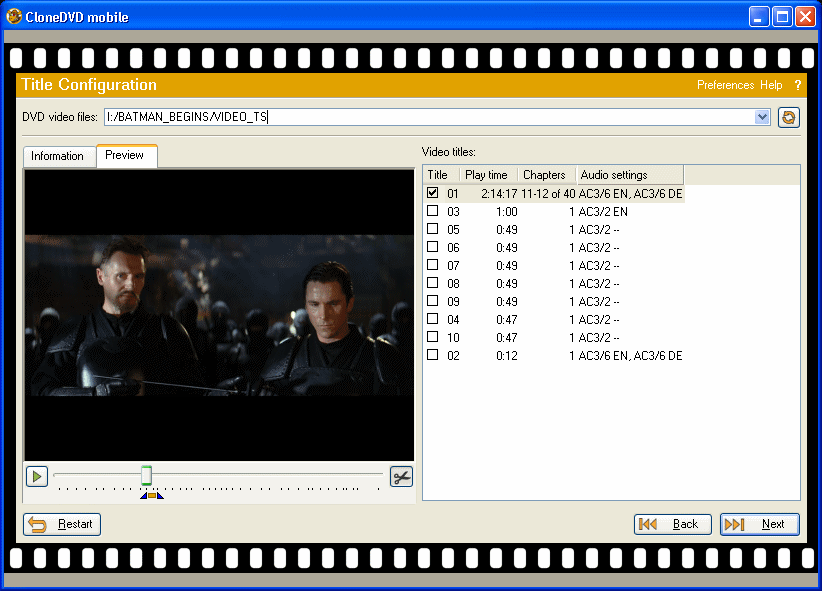This screenshot has height=591, width=822.
Task: Open the Help menu
Action: tap(771, 85)
